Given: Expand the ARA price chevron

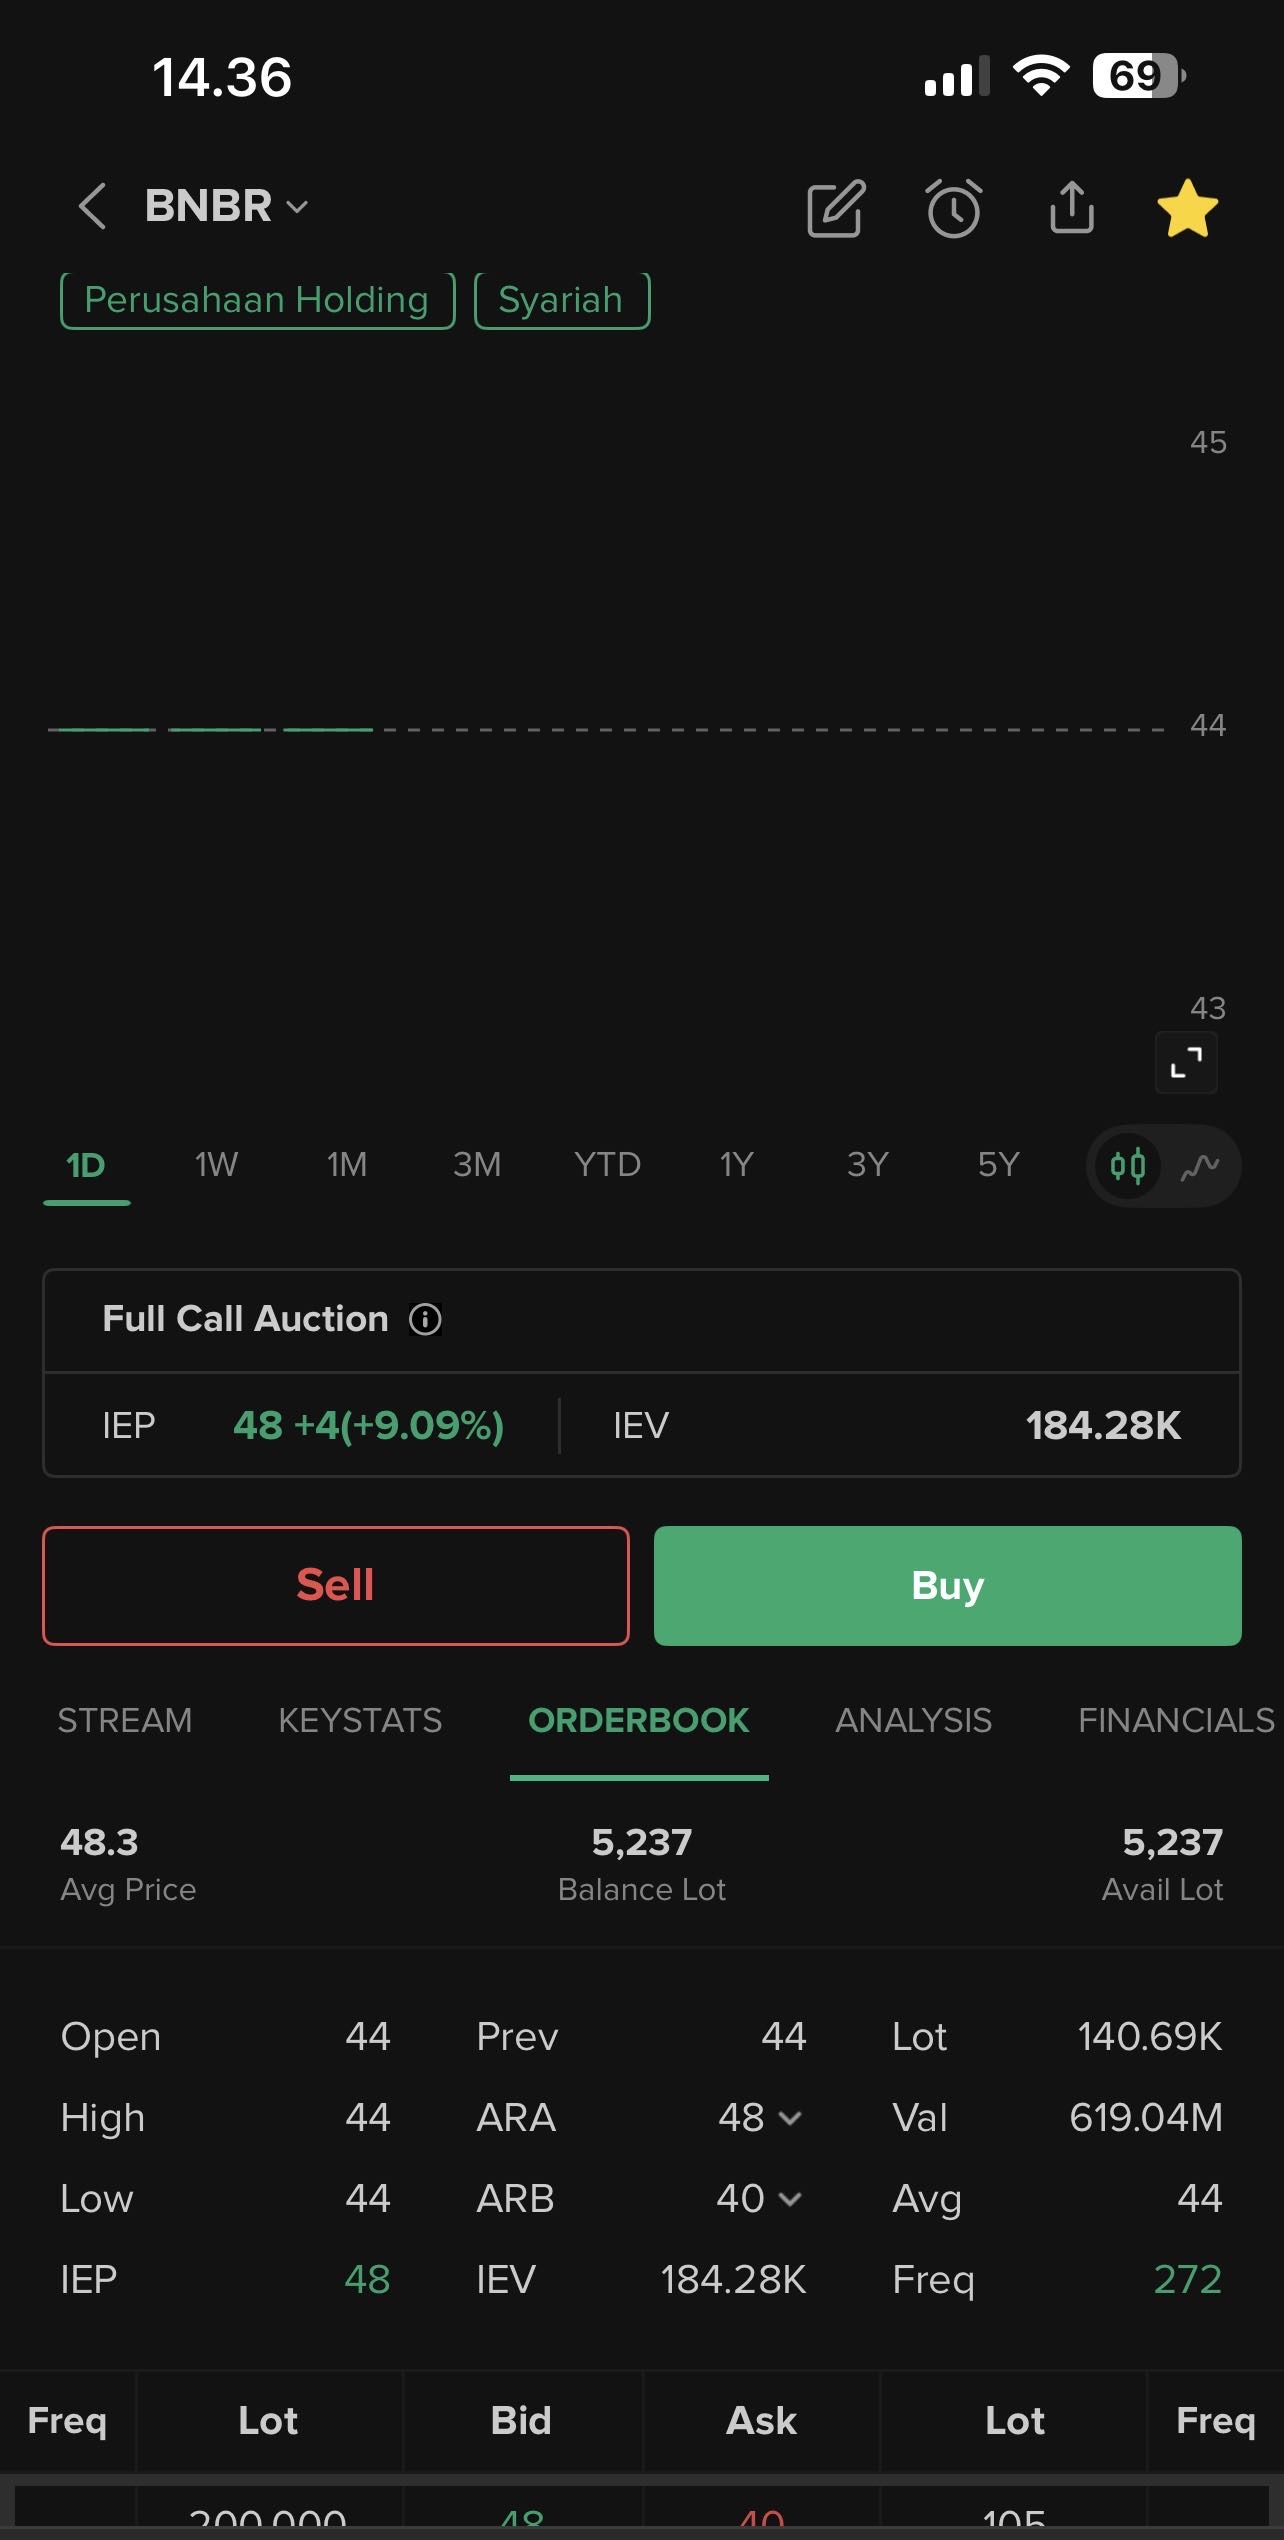Looking at the screenshot, I should [x=790, y=2118].
